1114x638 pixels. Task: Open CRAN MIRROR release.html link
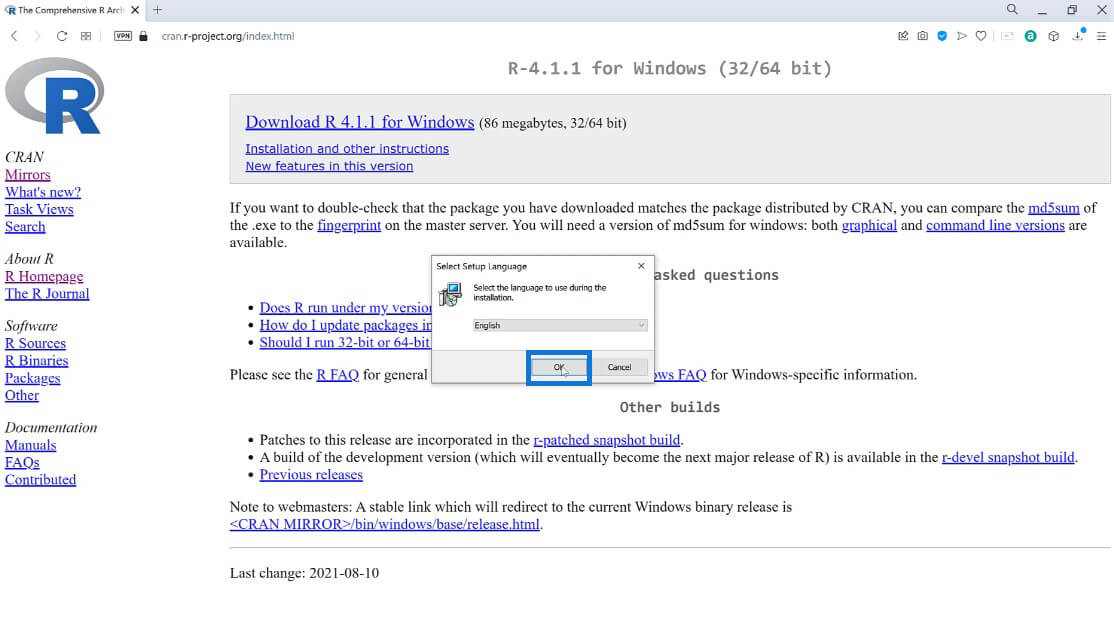384,524
